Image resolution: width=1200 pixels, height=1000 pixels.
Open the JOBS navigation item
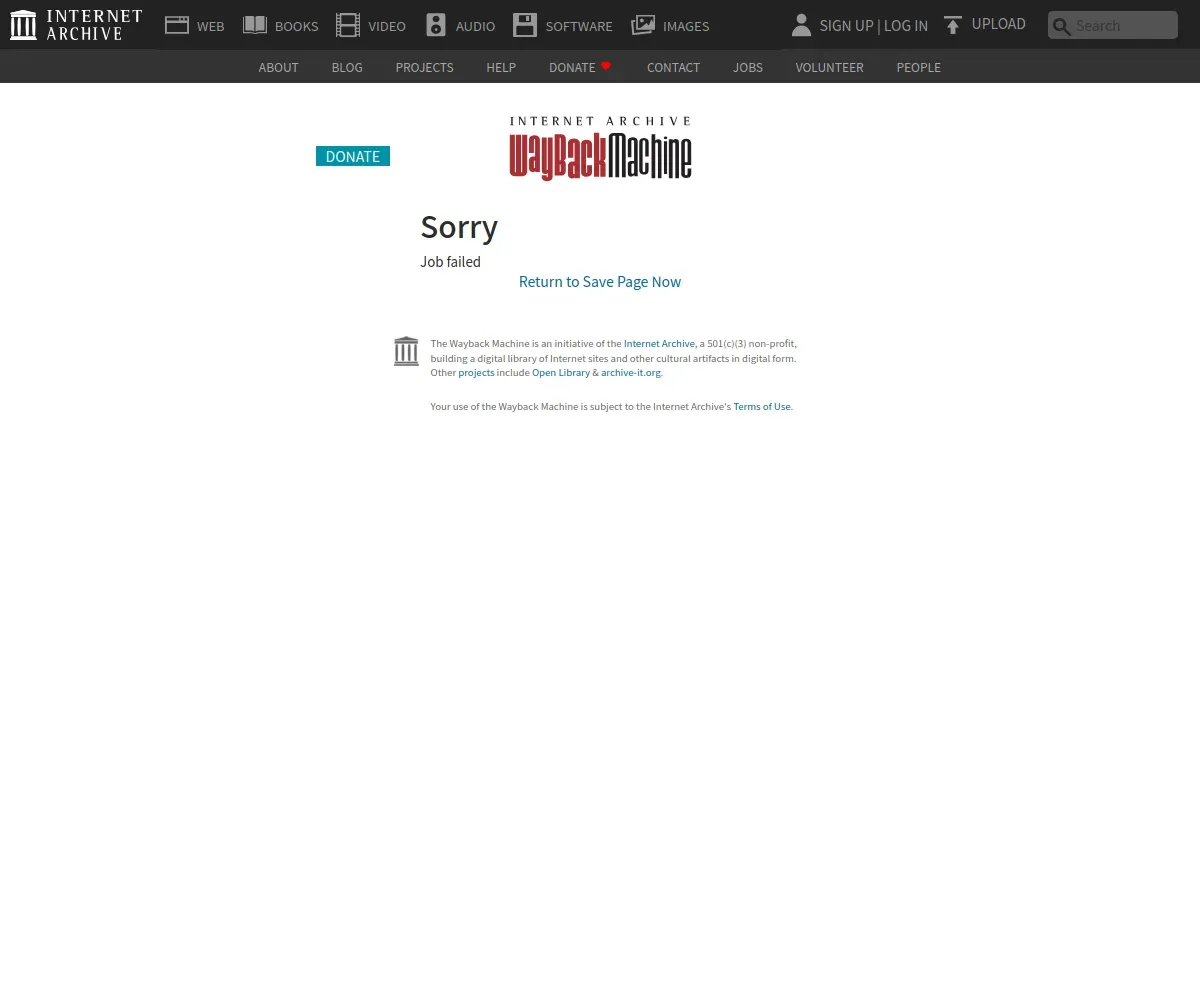pyautogui.click(x=748, y=67)
